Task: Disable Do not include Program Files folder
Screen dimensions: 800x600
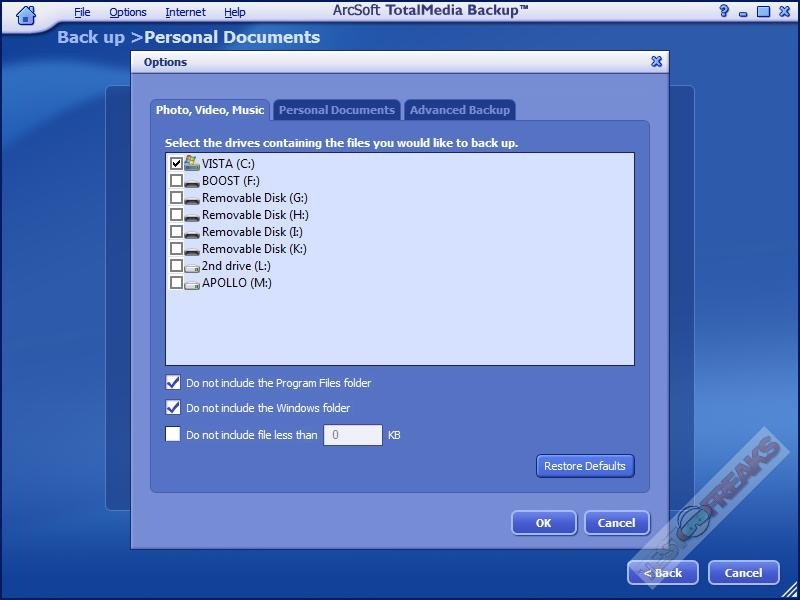Action: pyautogui.click(x=173, y=383)
